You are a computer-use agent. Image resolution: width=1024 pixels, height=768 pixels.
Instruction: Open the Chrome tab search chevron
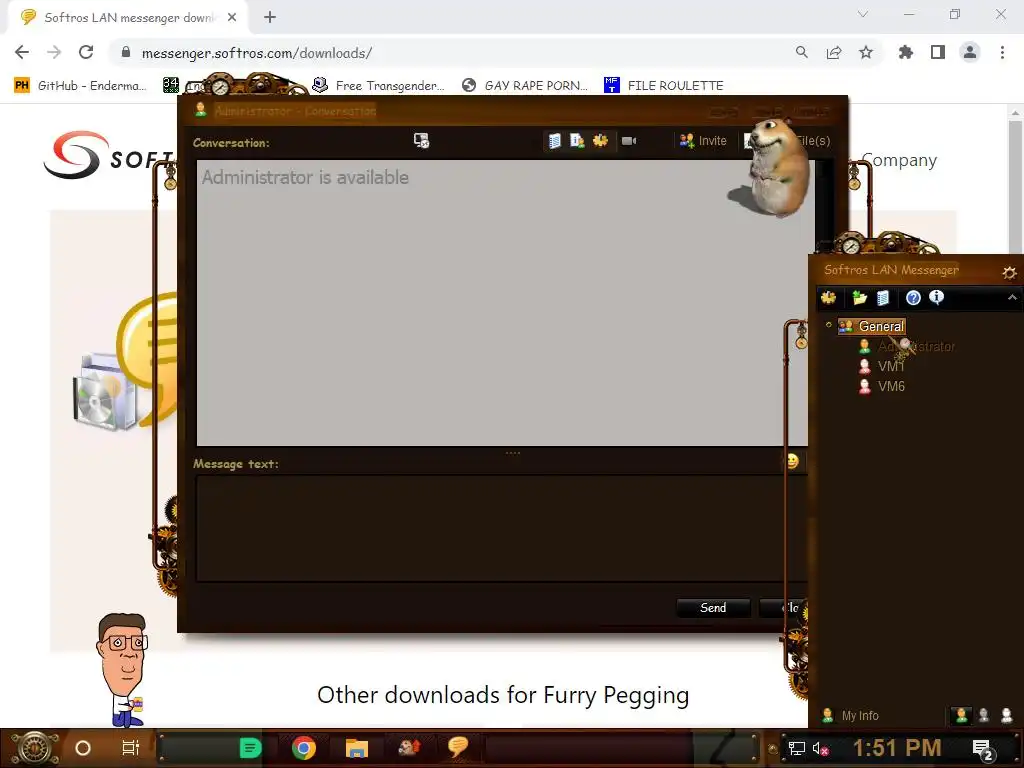click(863, 14)
